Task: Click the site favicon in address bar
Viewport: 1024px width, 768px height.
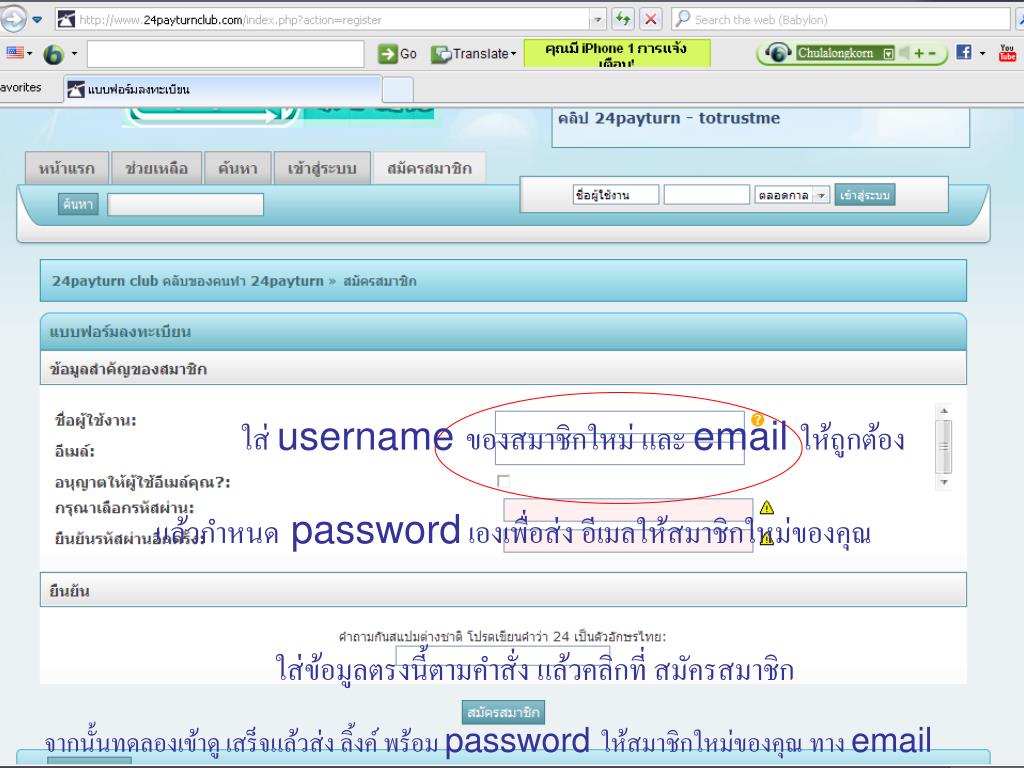Action: tap(66, 20)
